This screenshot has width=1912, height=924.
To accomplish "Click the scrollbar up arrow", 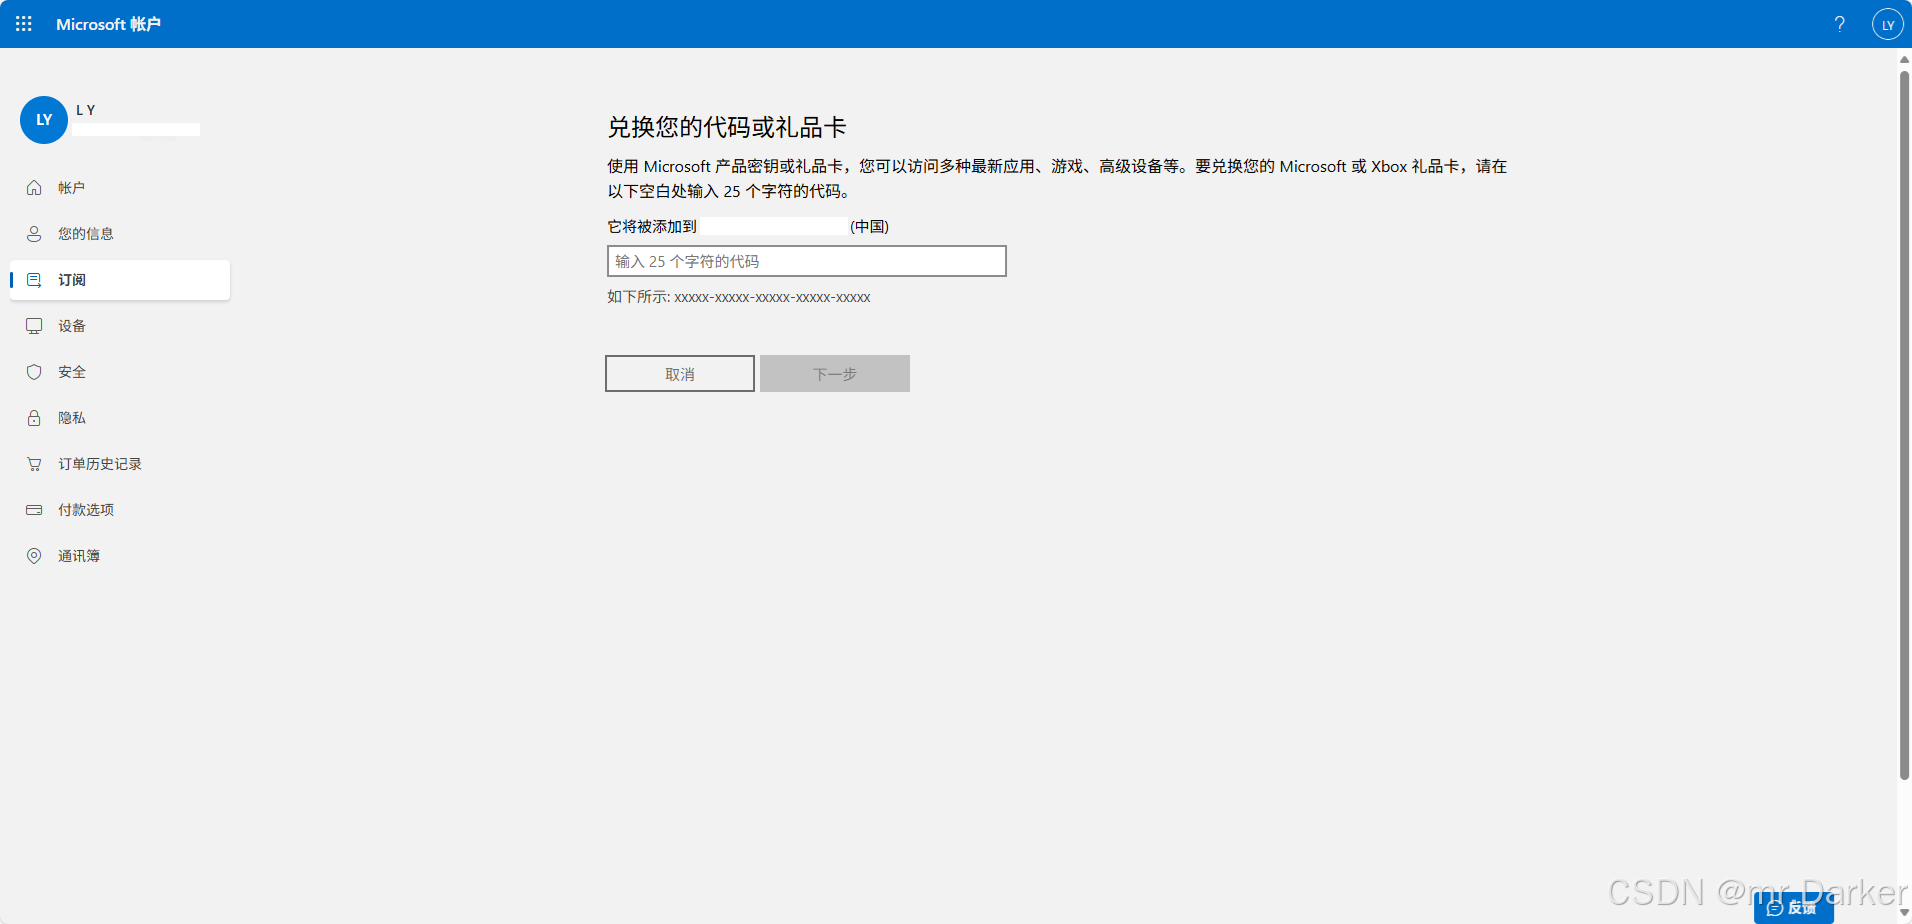I will (x=1904, y=59).
